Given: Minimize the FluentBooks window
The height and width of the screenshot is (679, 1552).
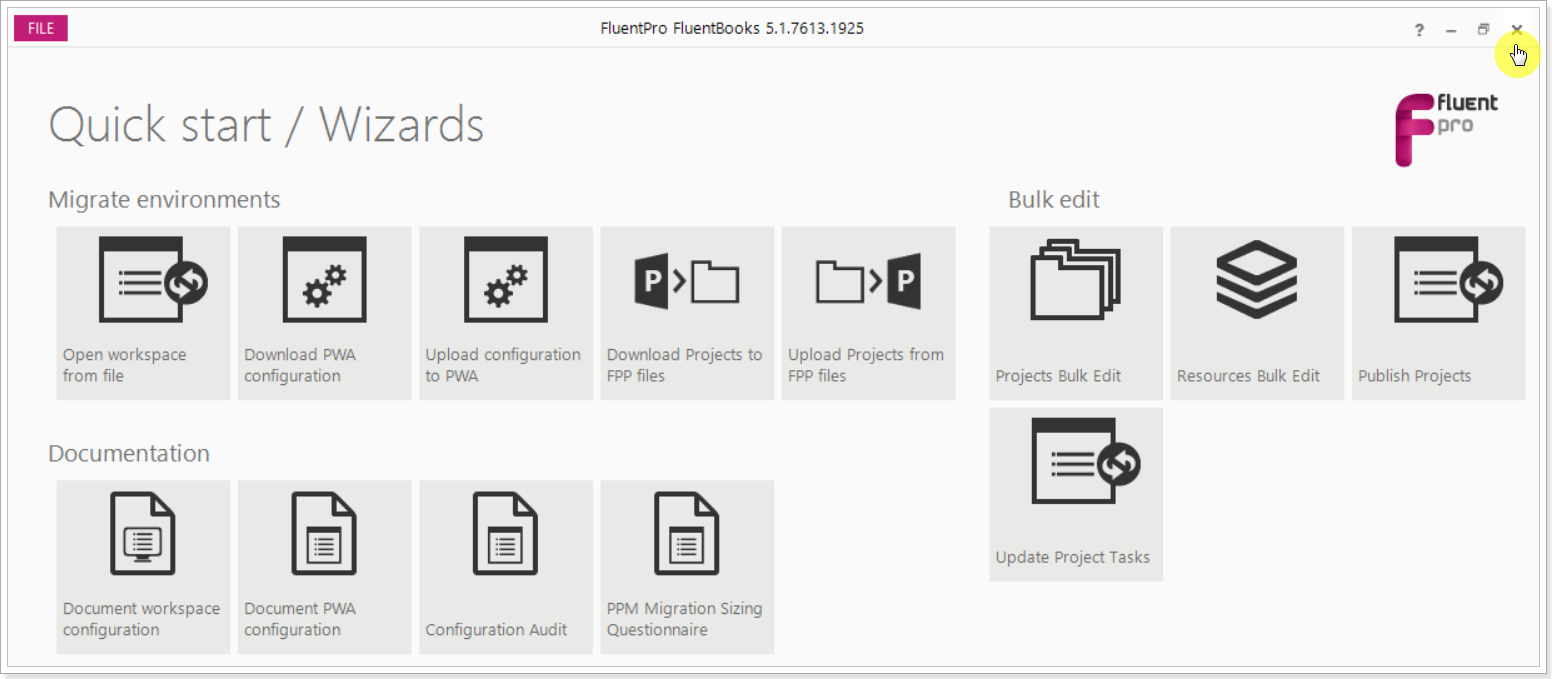Looking at the screenshot, I should pyautogui.click(x=1451, y=30).
